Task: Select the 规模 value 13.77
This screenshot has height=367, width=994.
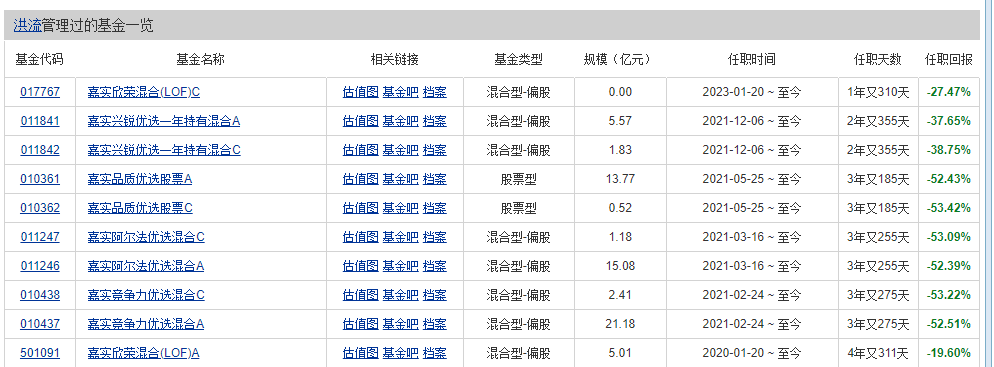Action: (x=620, y=179)
